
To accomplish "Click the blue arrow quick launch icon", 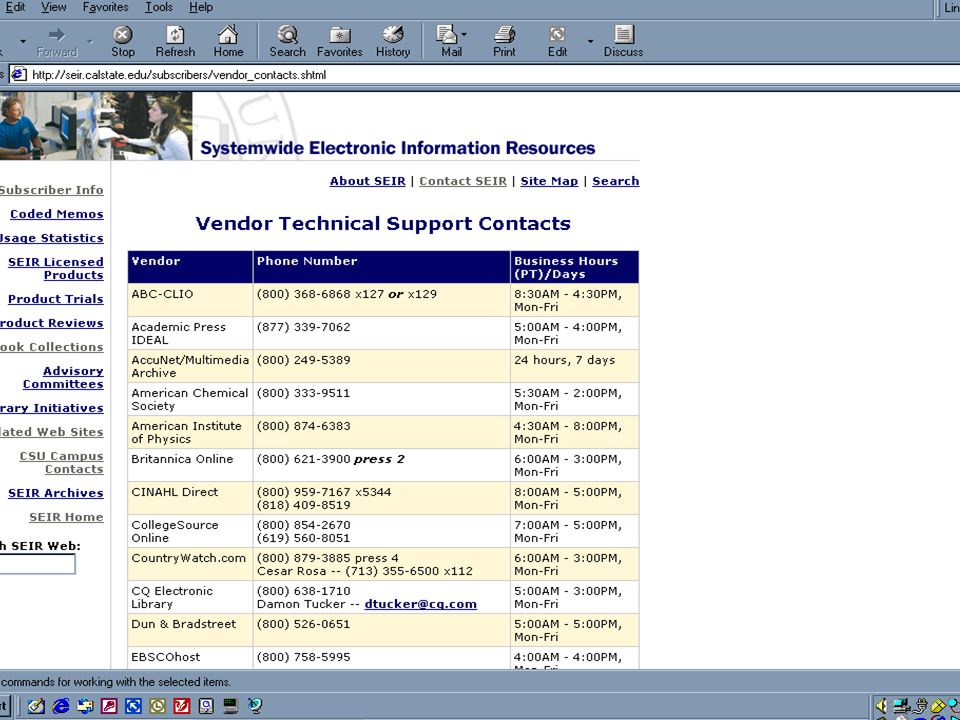I will click(133, 706).
